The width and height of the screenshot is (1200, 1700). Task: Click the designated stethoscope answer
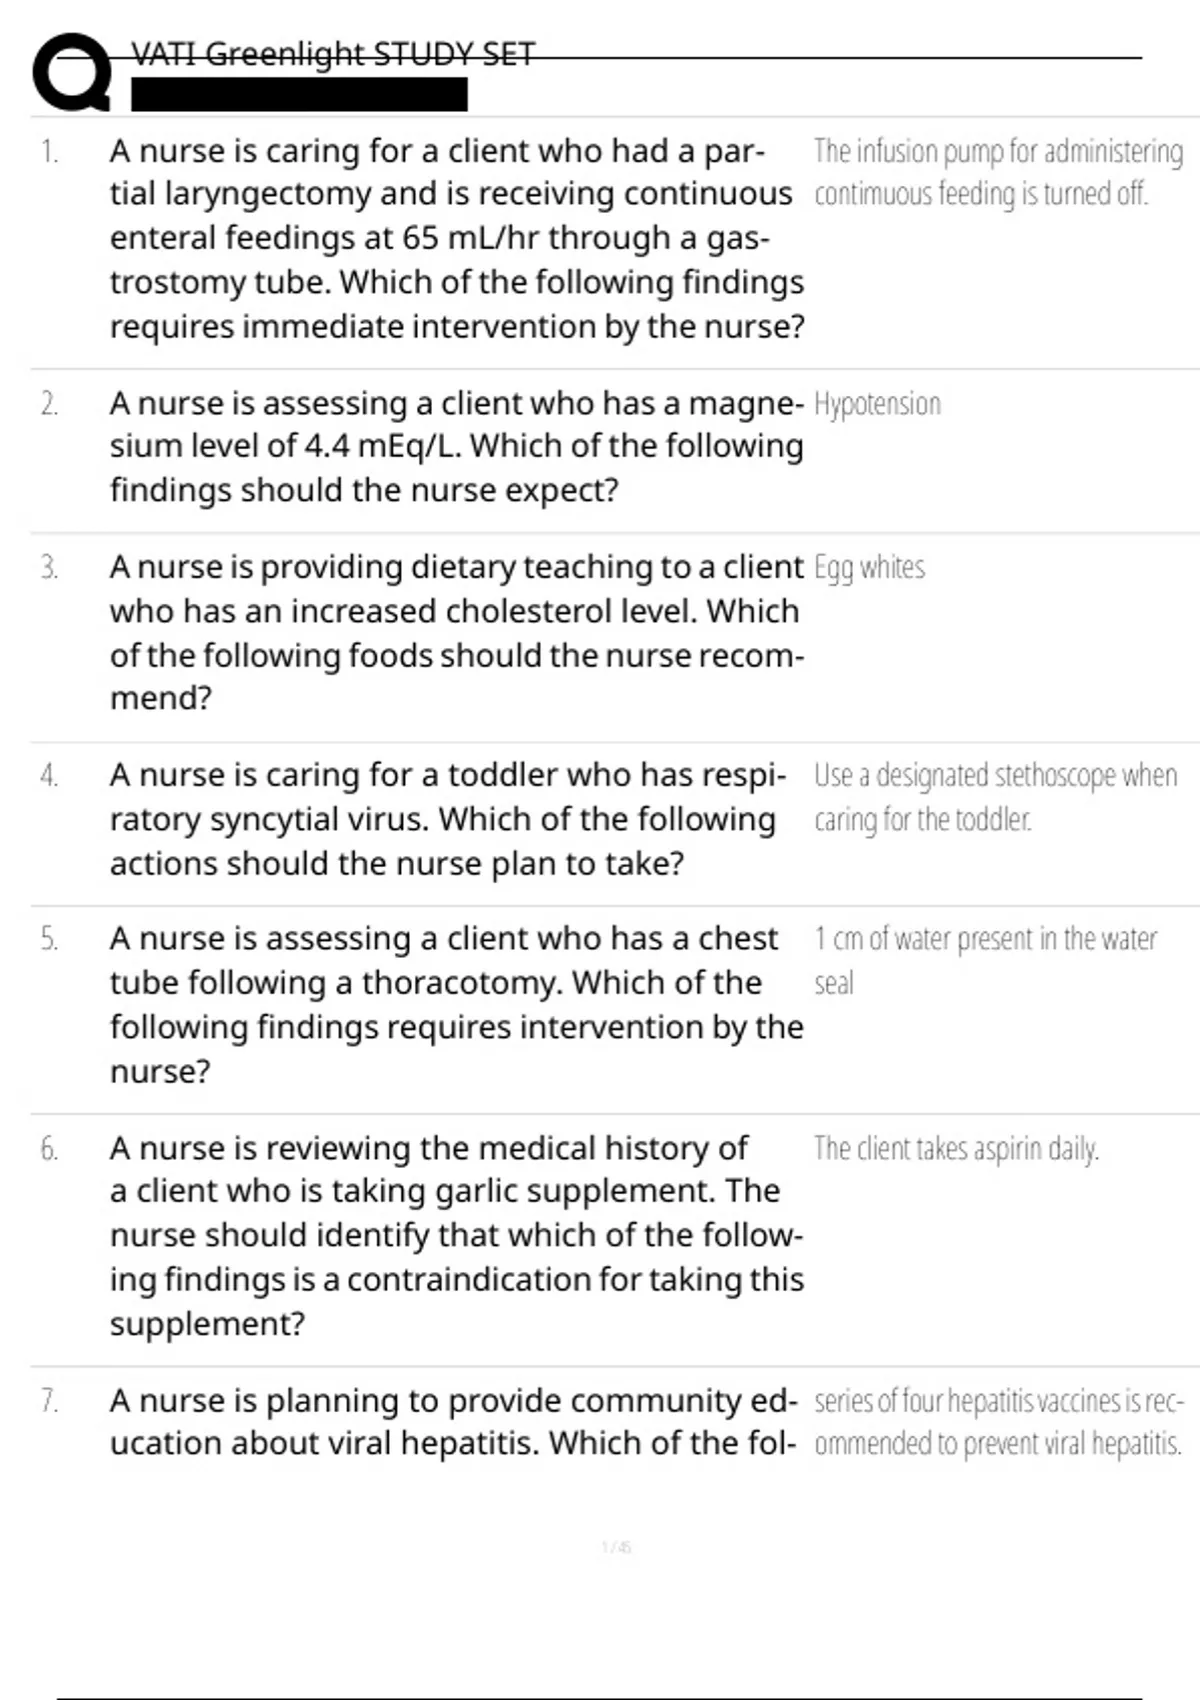tap(995, 797)
